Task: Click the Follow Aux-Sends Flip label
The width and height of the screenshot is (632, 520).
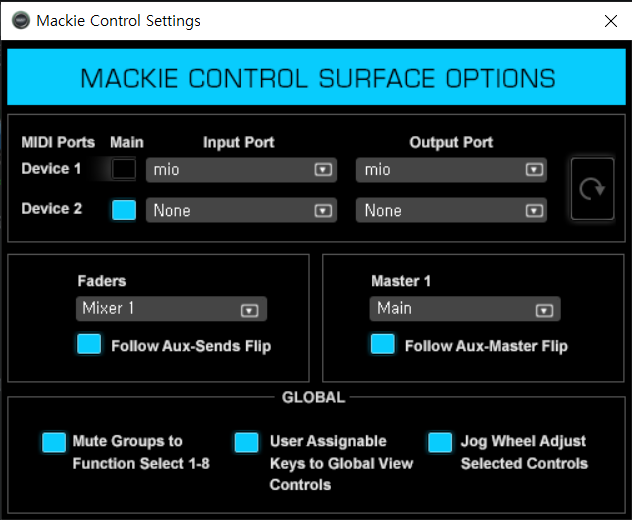Action: 191,346
